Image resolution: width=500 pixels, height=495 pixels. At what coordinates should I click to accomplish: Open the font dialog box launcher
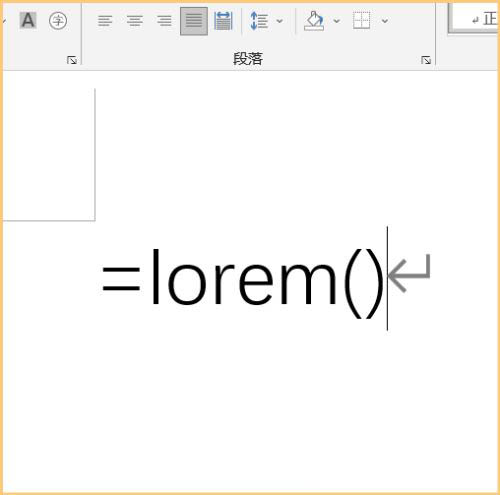[x=72, y=60]
